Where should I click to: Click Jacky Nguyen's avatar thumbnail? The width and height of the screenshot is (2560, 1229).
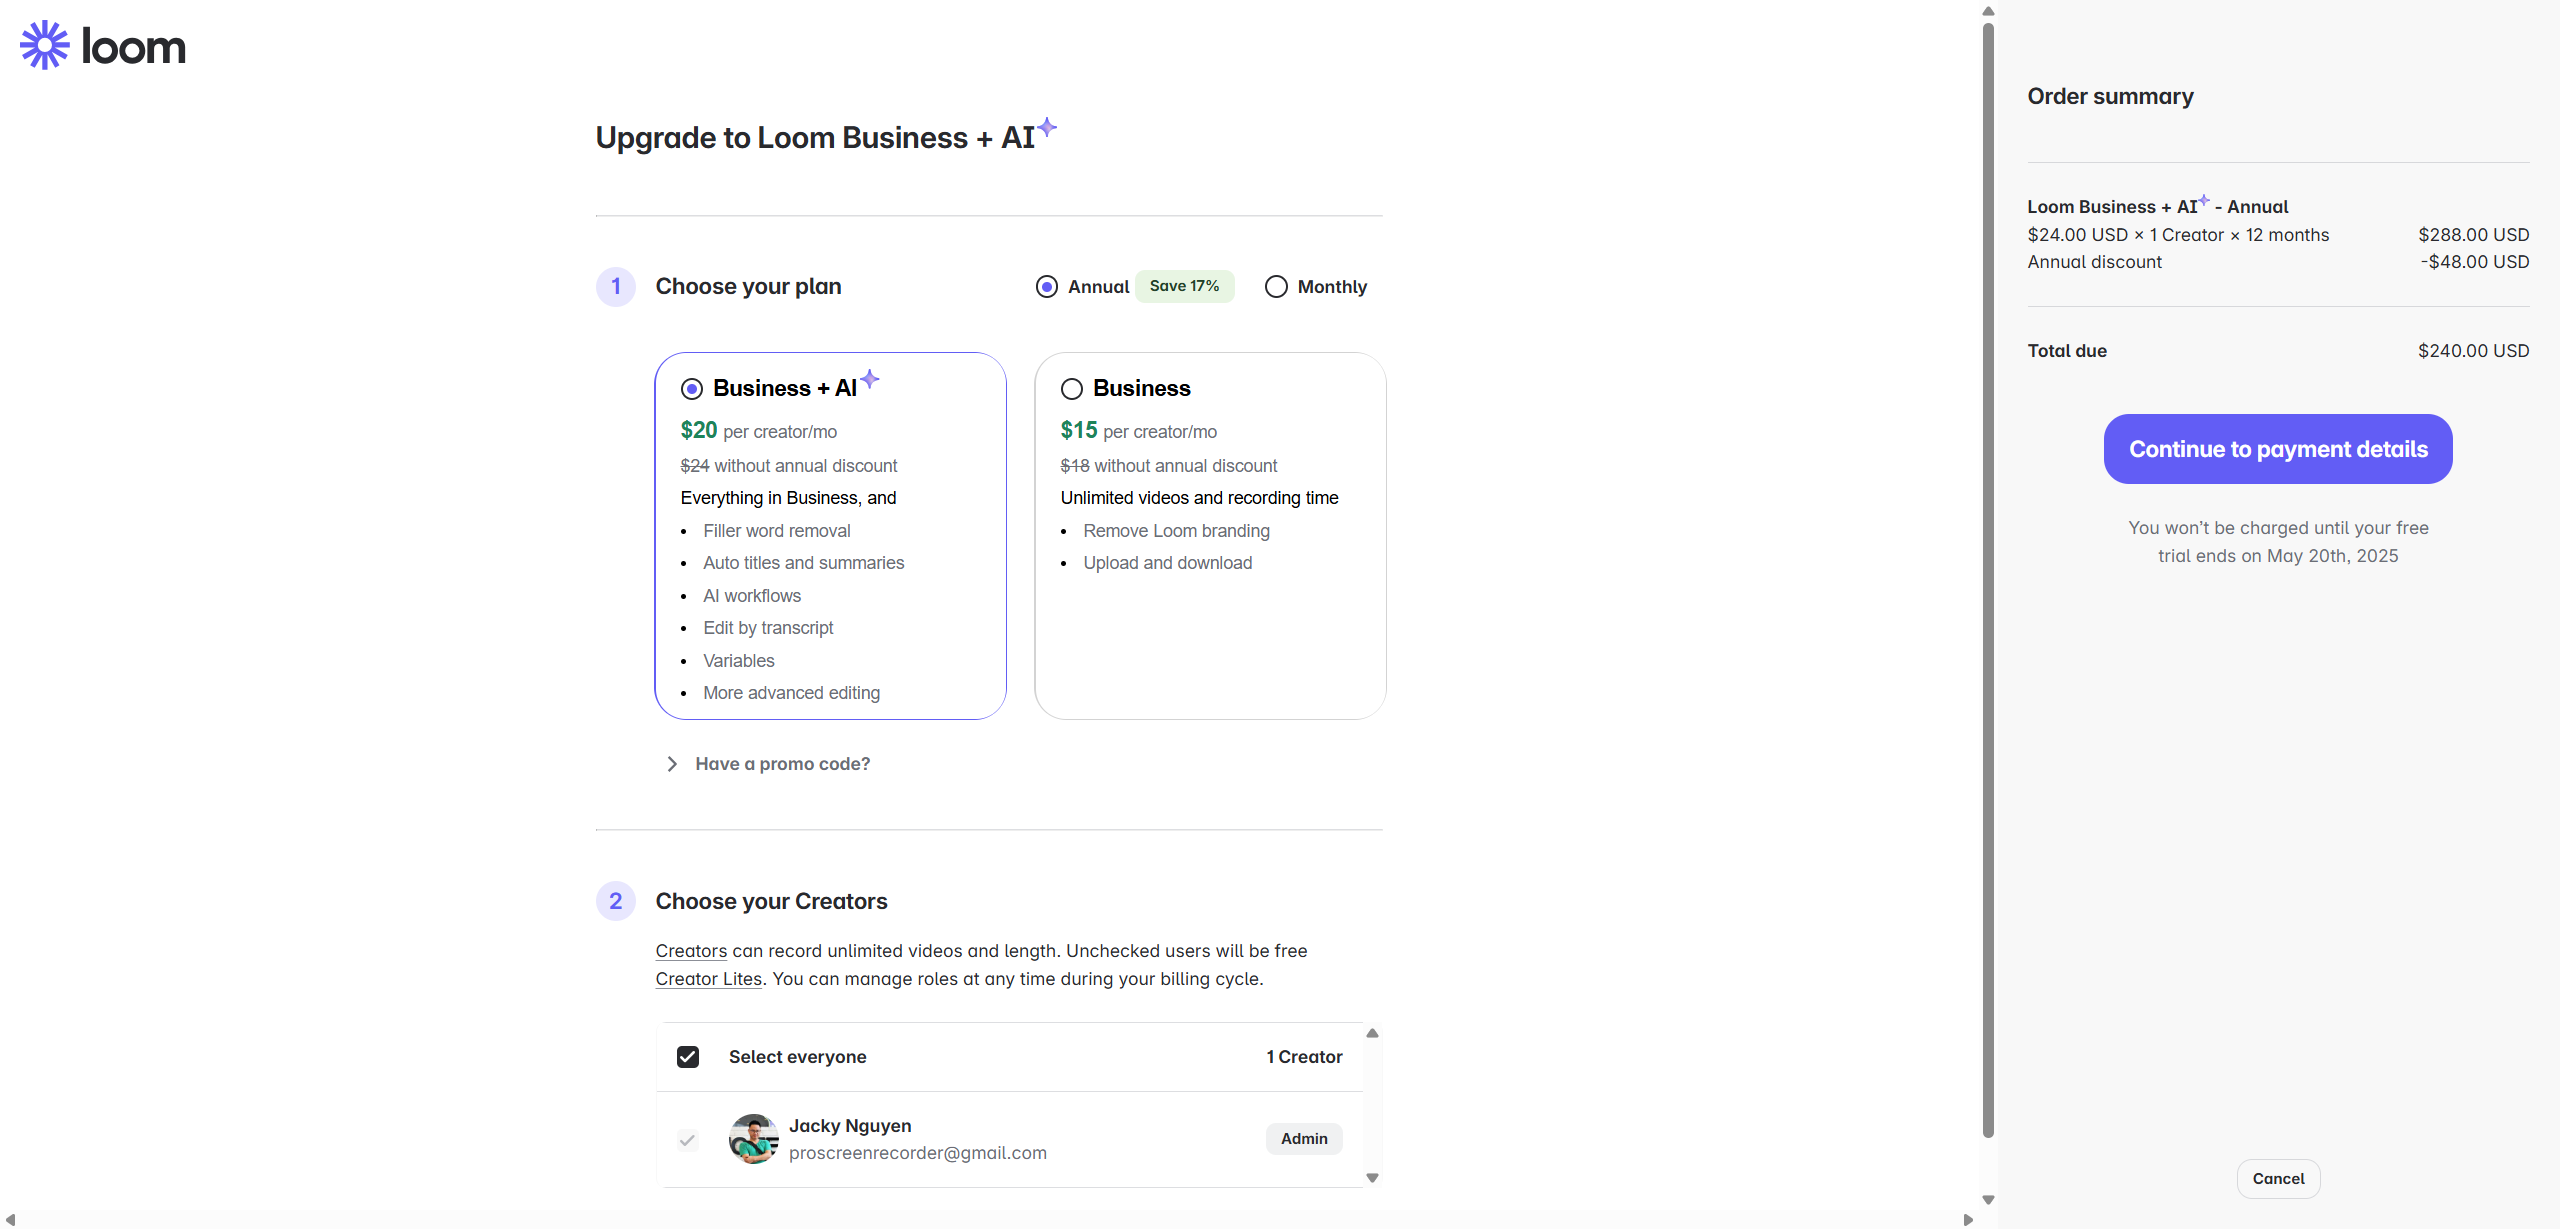point(753,1138)
